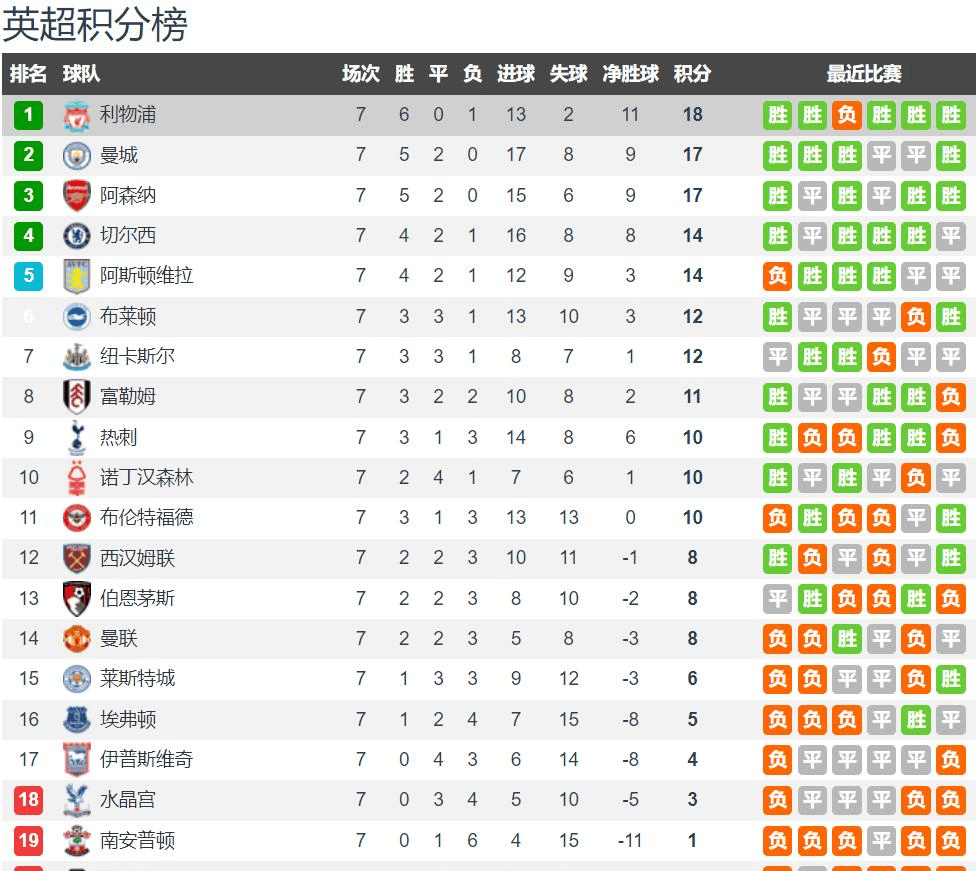Click the Aston Villa badge icon
This screenshot has height=871, width=976.
point(77,276)
